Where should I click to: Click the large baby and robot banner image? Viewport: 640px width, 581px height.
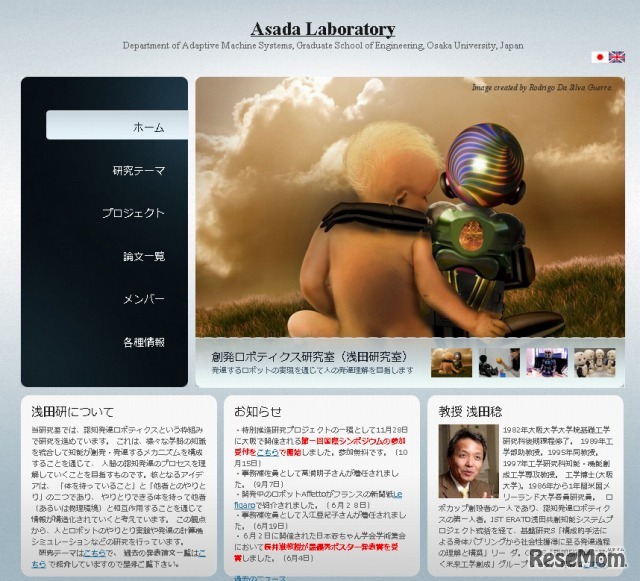point(410,207)
